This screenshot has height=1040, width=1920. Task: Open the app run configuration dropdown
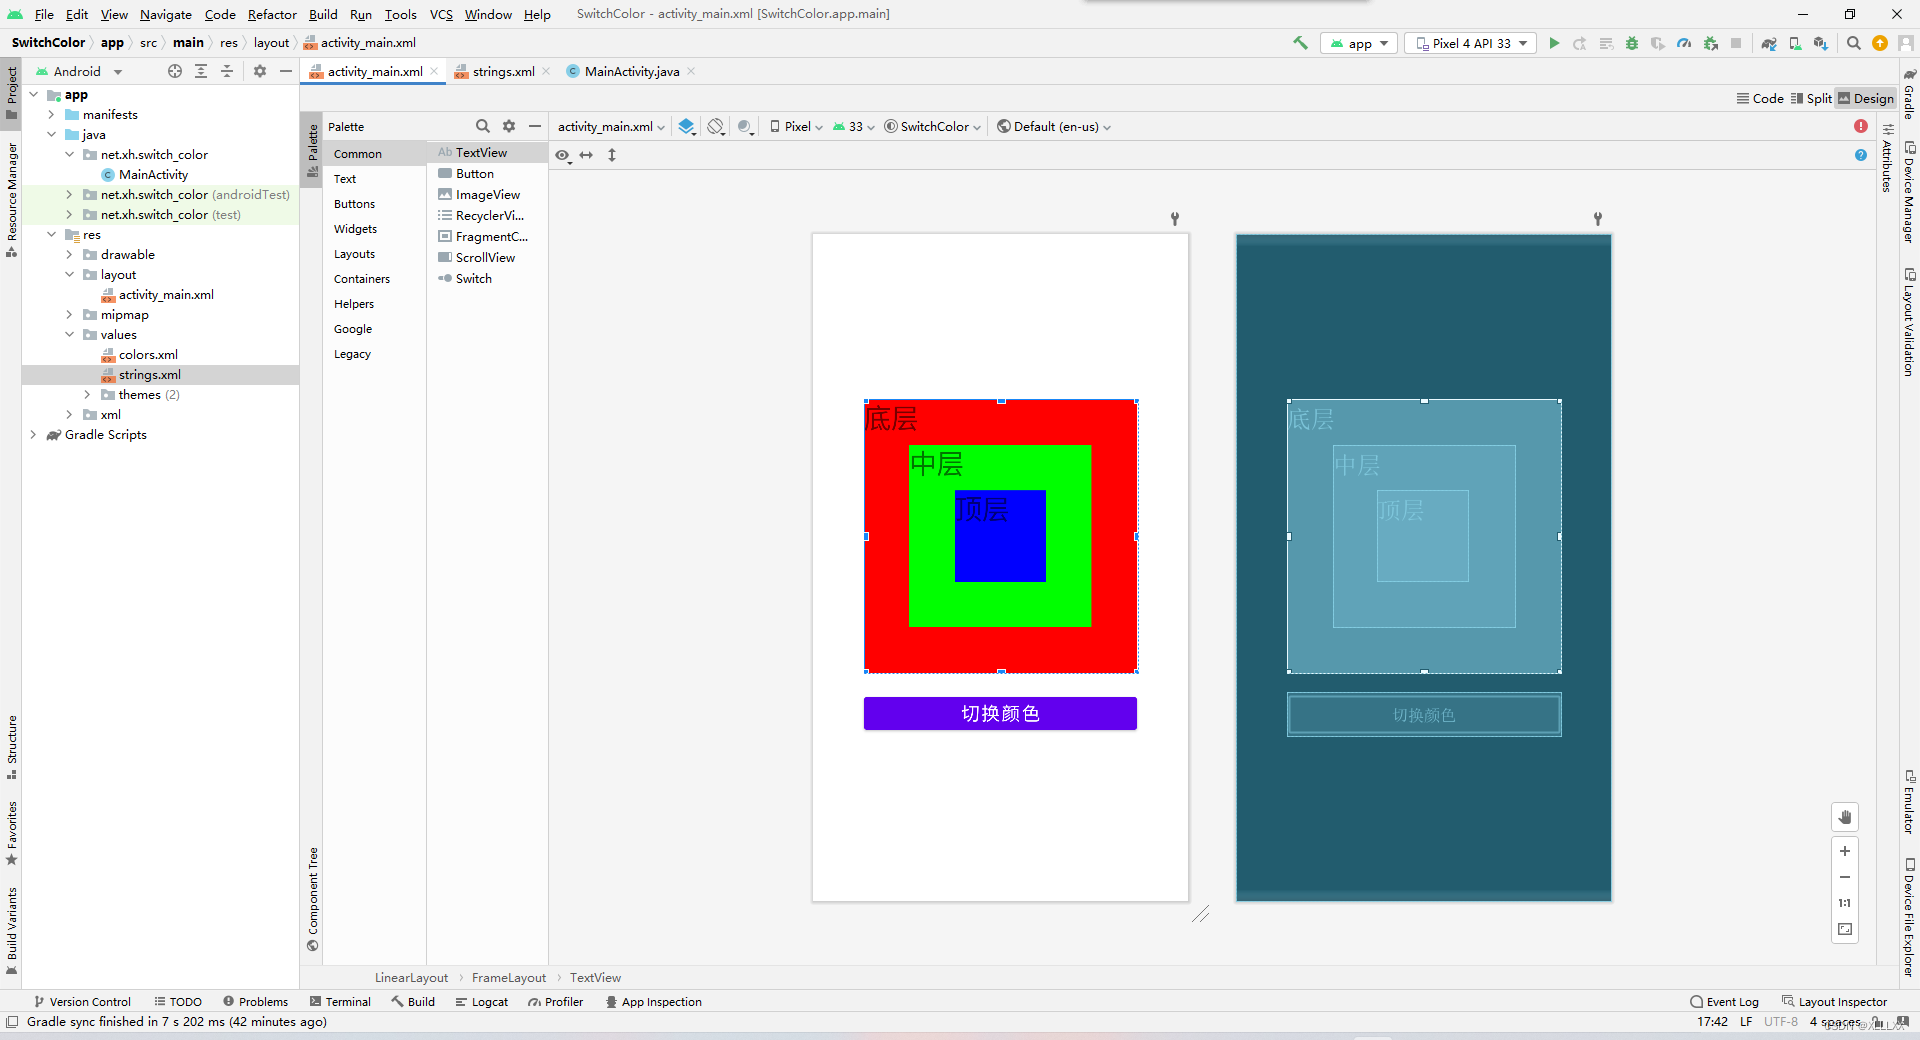click(1359, 43)
